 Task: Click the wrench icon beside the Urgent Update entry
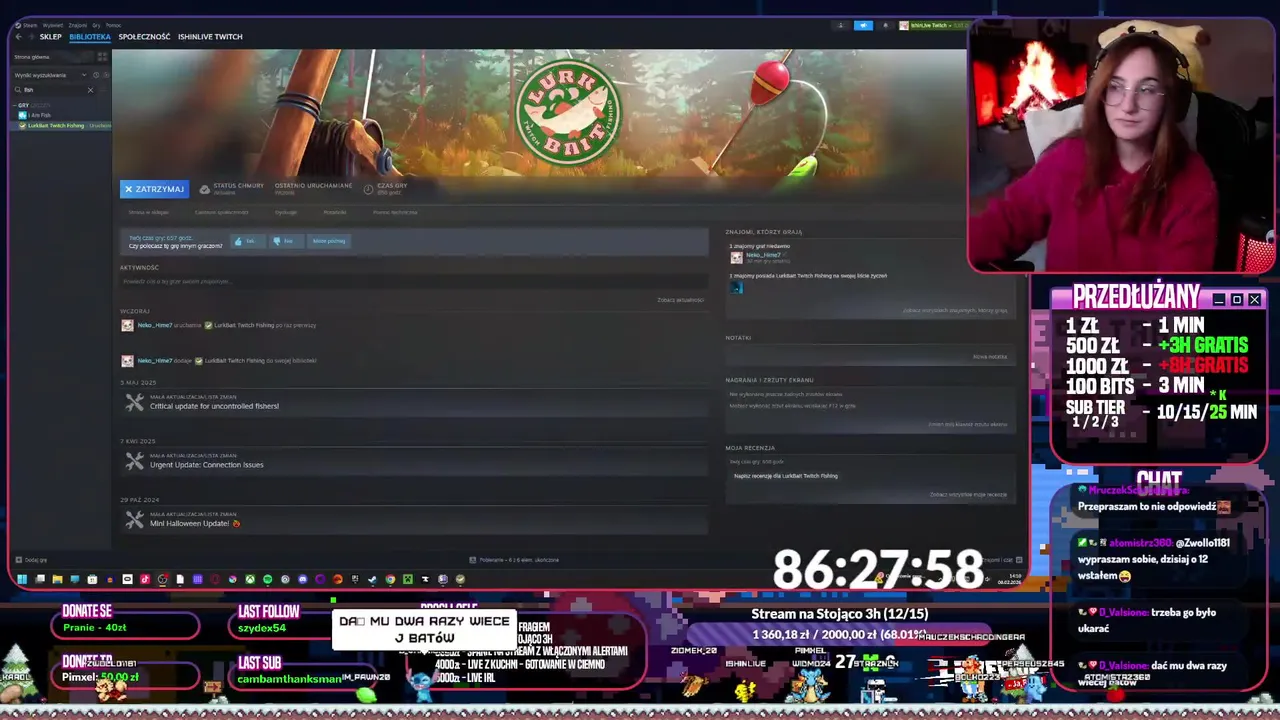135,461
